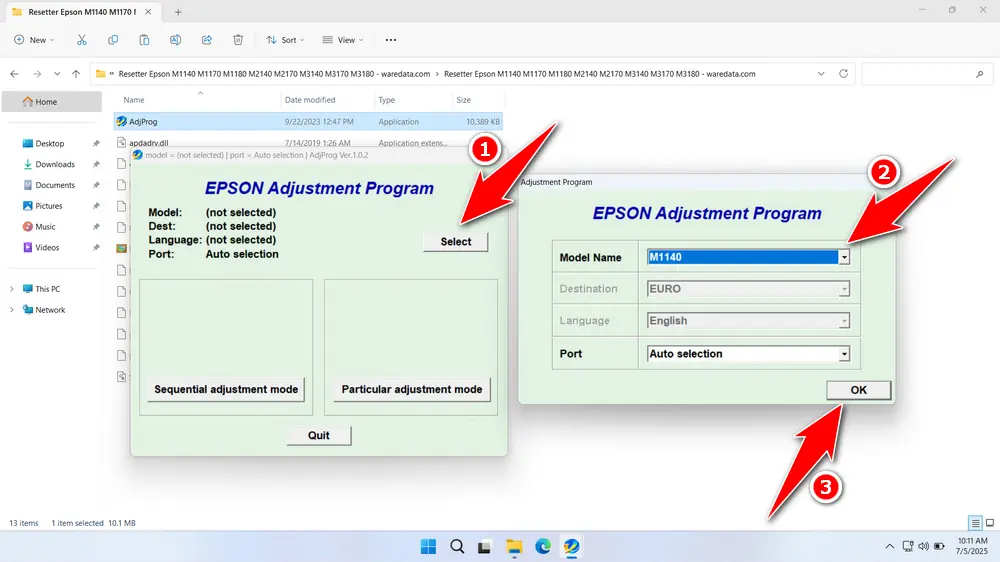1000x562 pixels.
Task: Open recent locations chevron
Action: (x=57, y=74)
